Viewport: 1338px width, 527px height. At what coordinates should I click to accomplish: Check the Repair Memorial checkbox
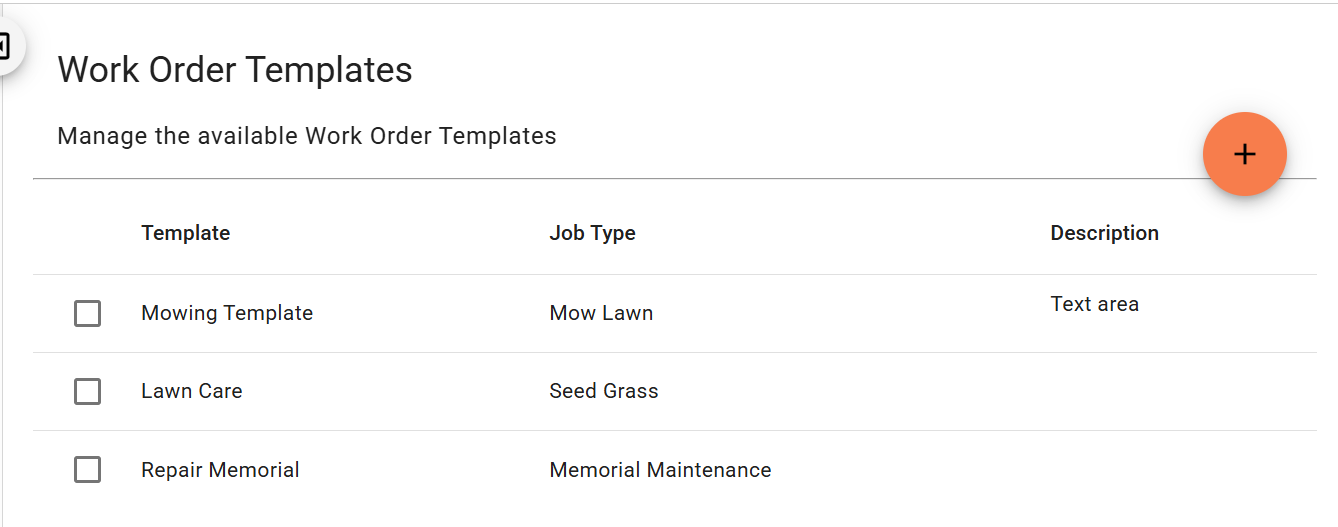point(87,470)
